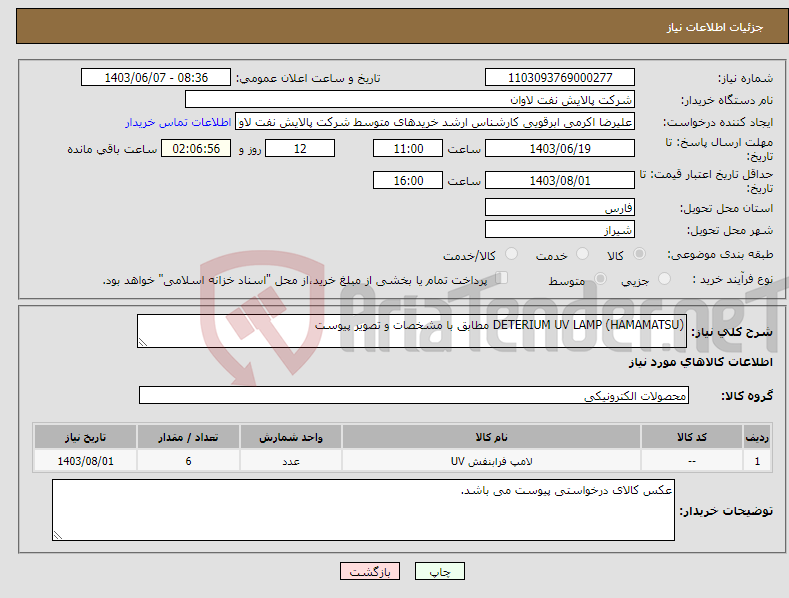This screenshot has height=598, width=789.
Task: Click the شماره نیاز field 1103093769000277
Action: point(560,78)
